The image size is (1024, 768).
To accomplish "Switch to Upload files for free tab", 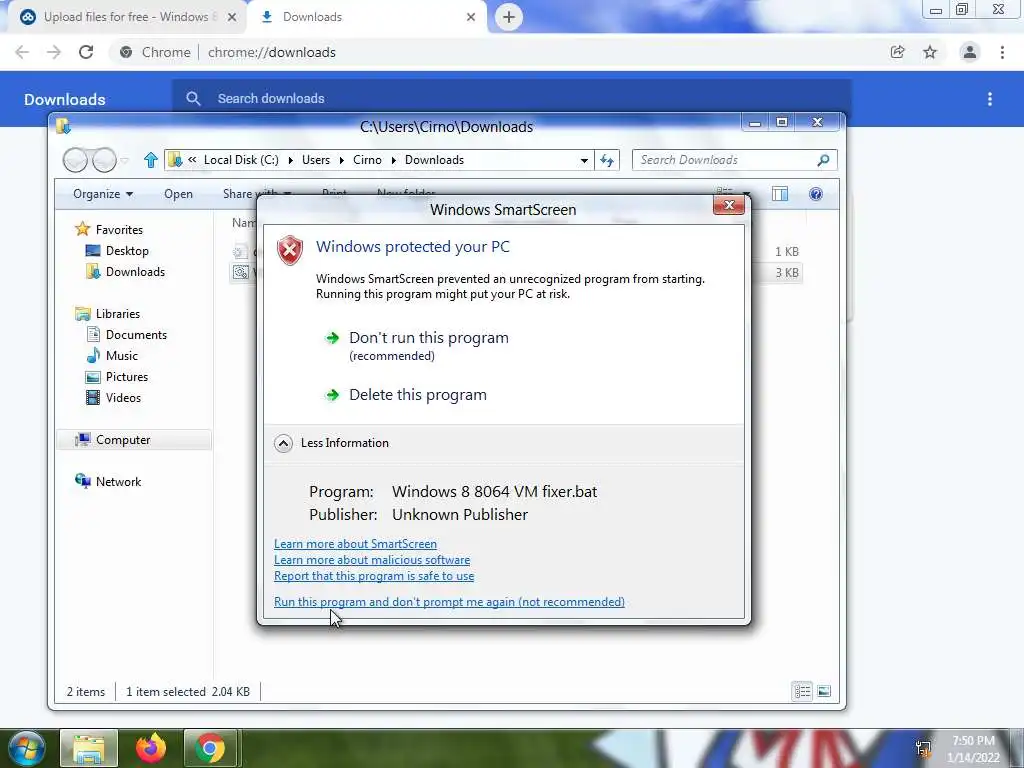I will point(125,17).
